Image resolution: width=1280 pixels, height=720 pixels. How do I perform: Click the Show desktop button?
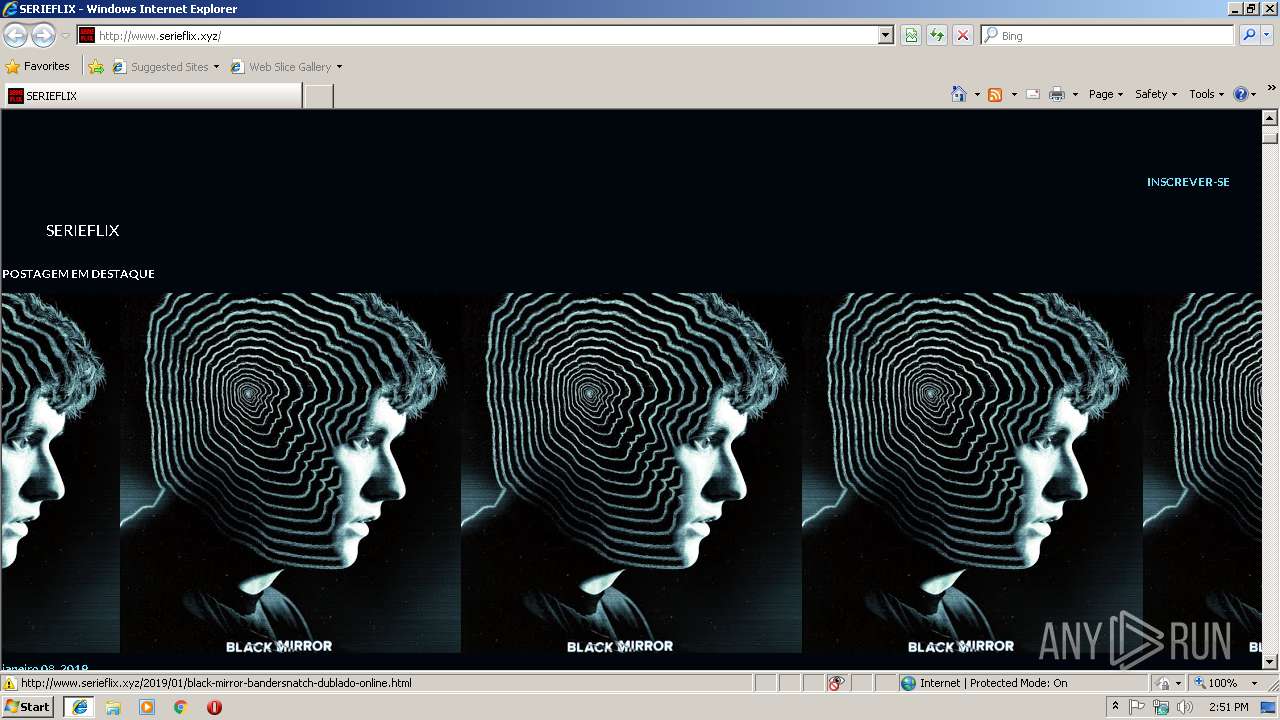tap(1269, 706)
